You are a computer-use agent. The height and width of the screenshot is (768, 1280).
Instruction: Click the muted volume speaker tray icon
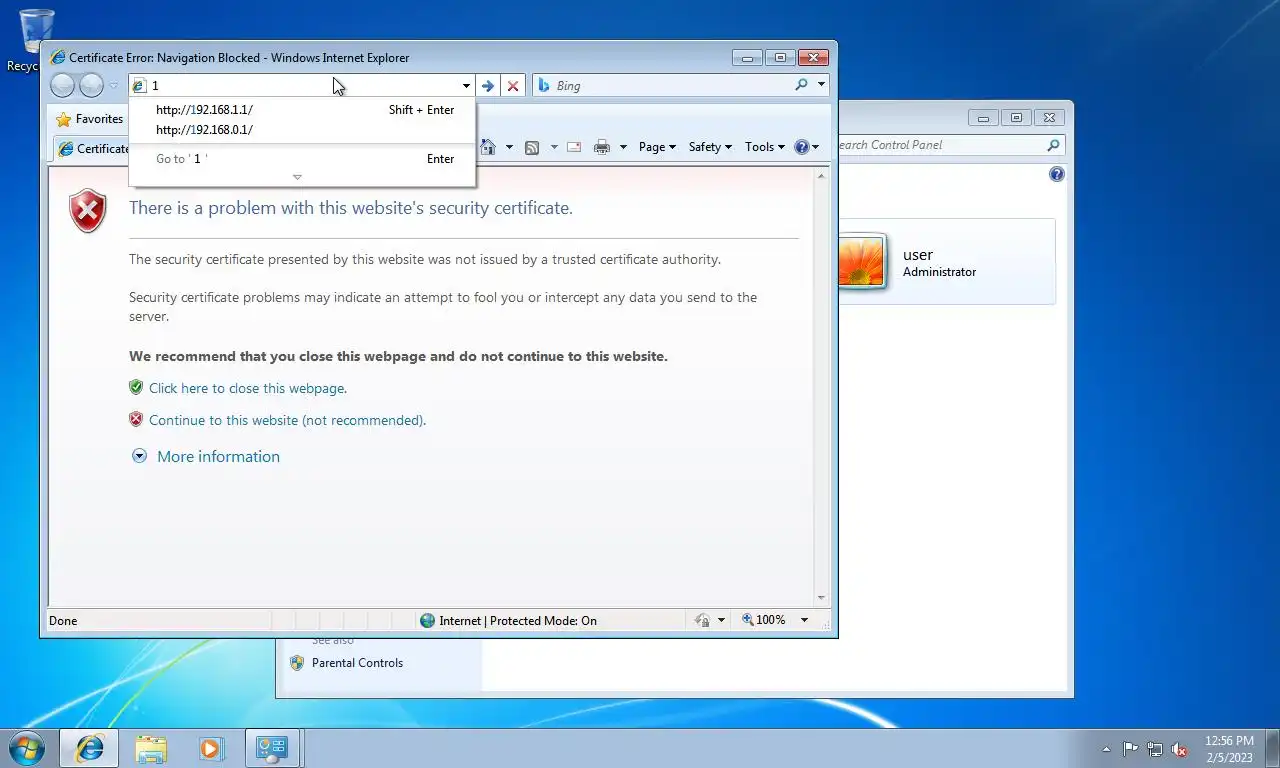point(1179,749)
